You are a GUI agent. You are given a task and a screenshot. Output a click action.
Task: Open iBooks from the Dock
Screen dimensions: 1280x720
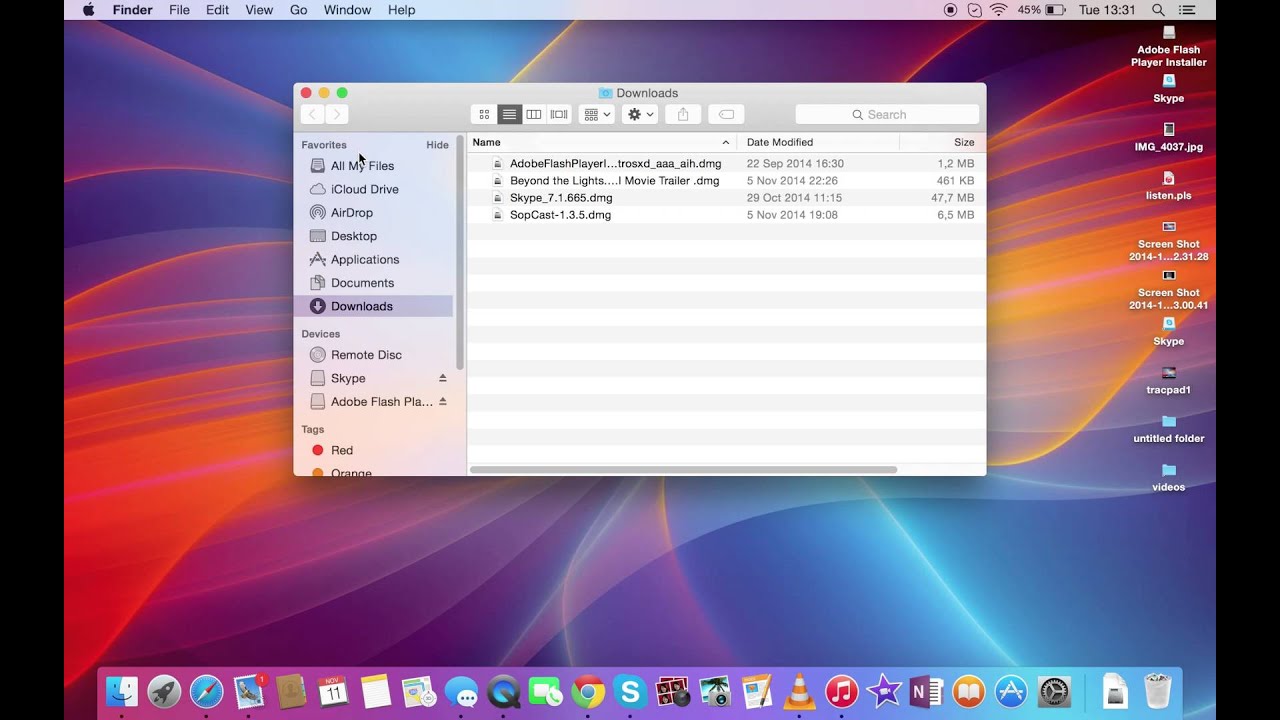969,691
